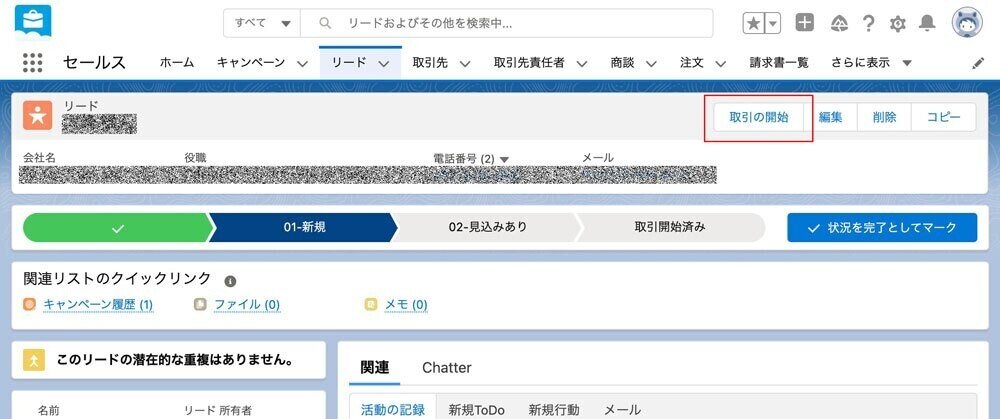Open the 取引先責任者 tab

[529, 63]
